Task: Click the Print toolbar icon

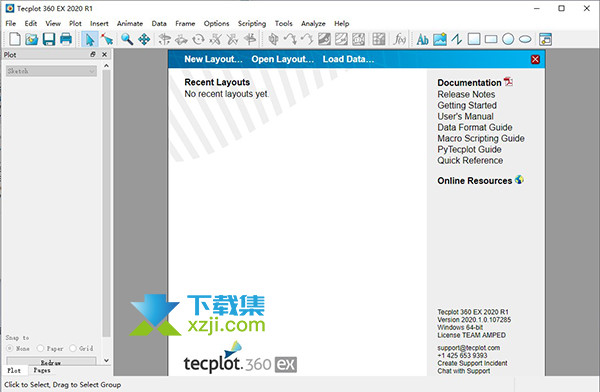Action: (66, 39)
